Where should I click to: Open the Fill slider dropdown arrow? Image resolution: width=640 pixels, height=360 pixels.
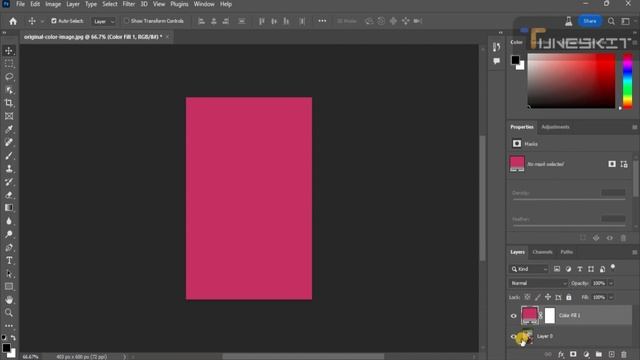[x=611, y=297]
